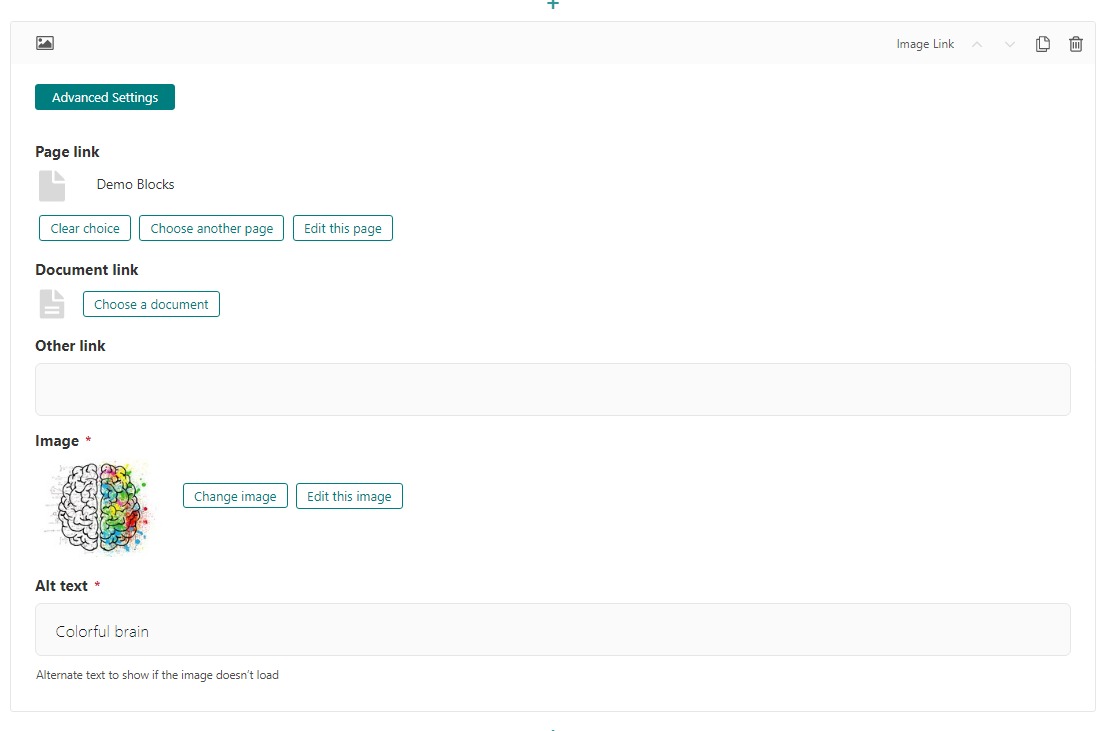Click into the Alt text field

(x=552, y=630)
